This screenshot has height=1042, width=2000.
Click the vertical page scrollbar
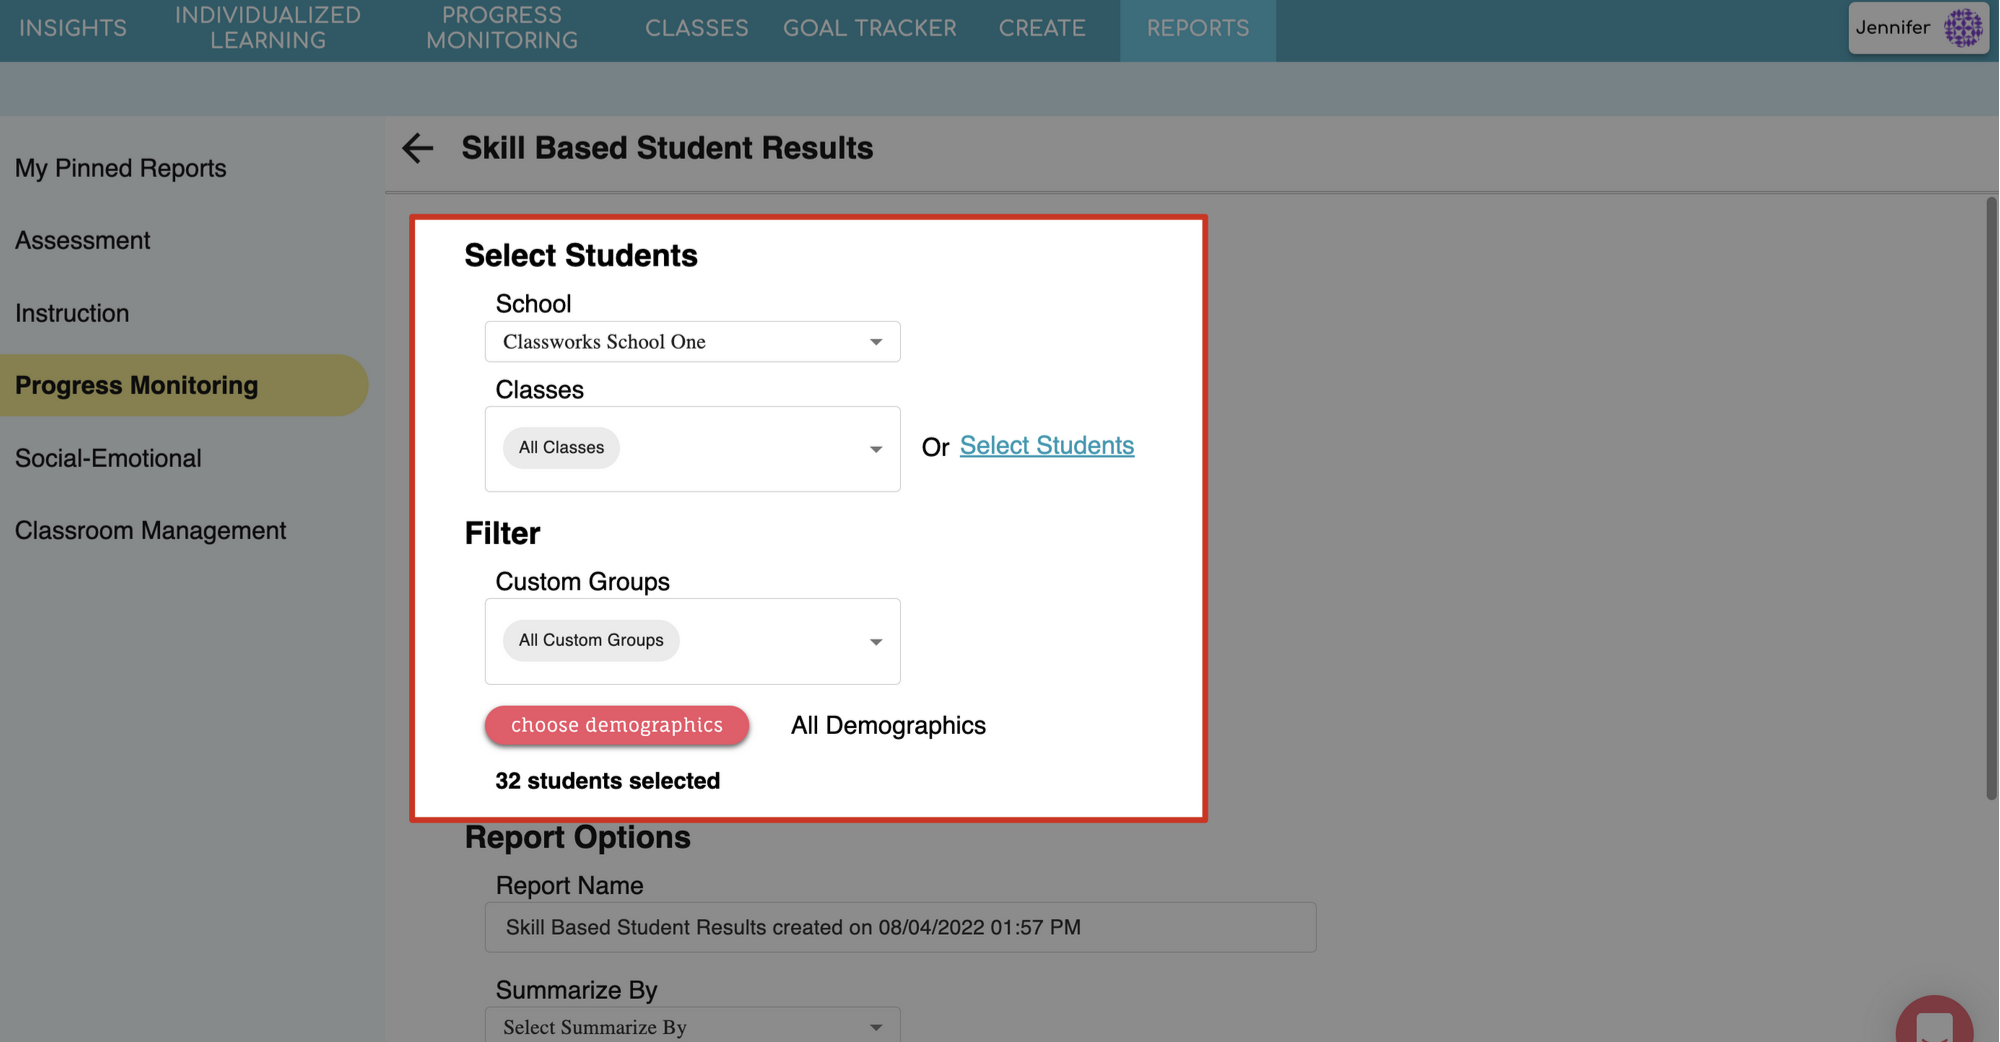[1990, 498]
